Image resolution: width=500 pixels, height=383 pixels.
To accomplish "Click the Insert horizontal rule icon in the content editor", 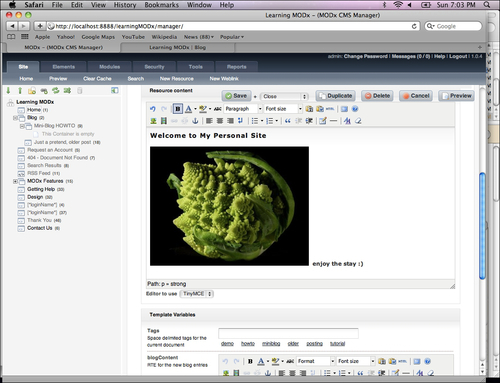I will coord(333,121).
